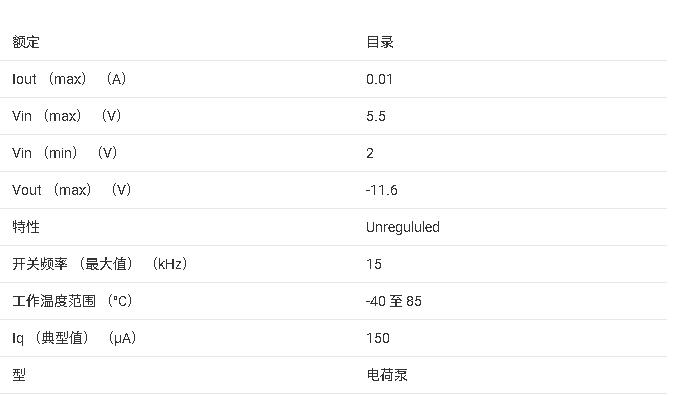Select the Vout (max) (V) label
Image resolution: width=673 pixels, height=395 pixels.
(x=71, y=190)
